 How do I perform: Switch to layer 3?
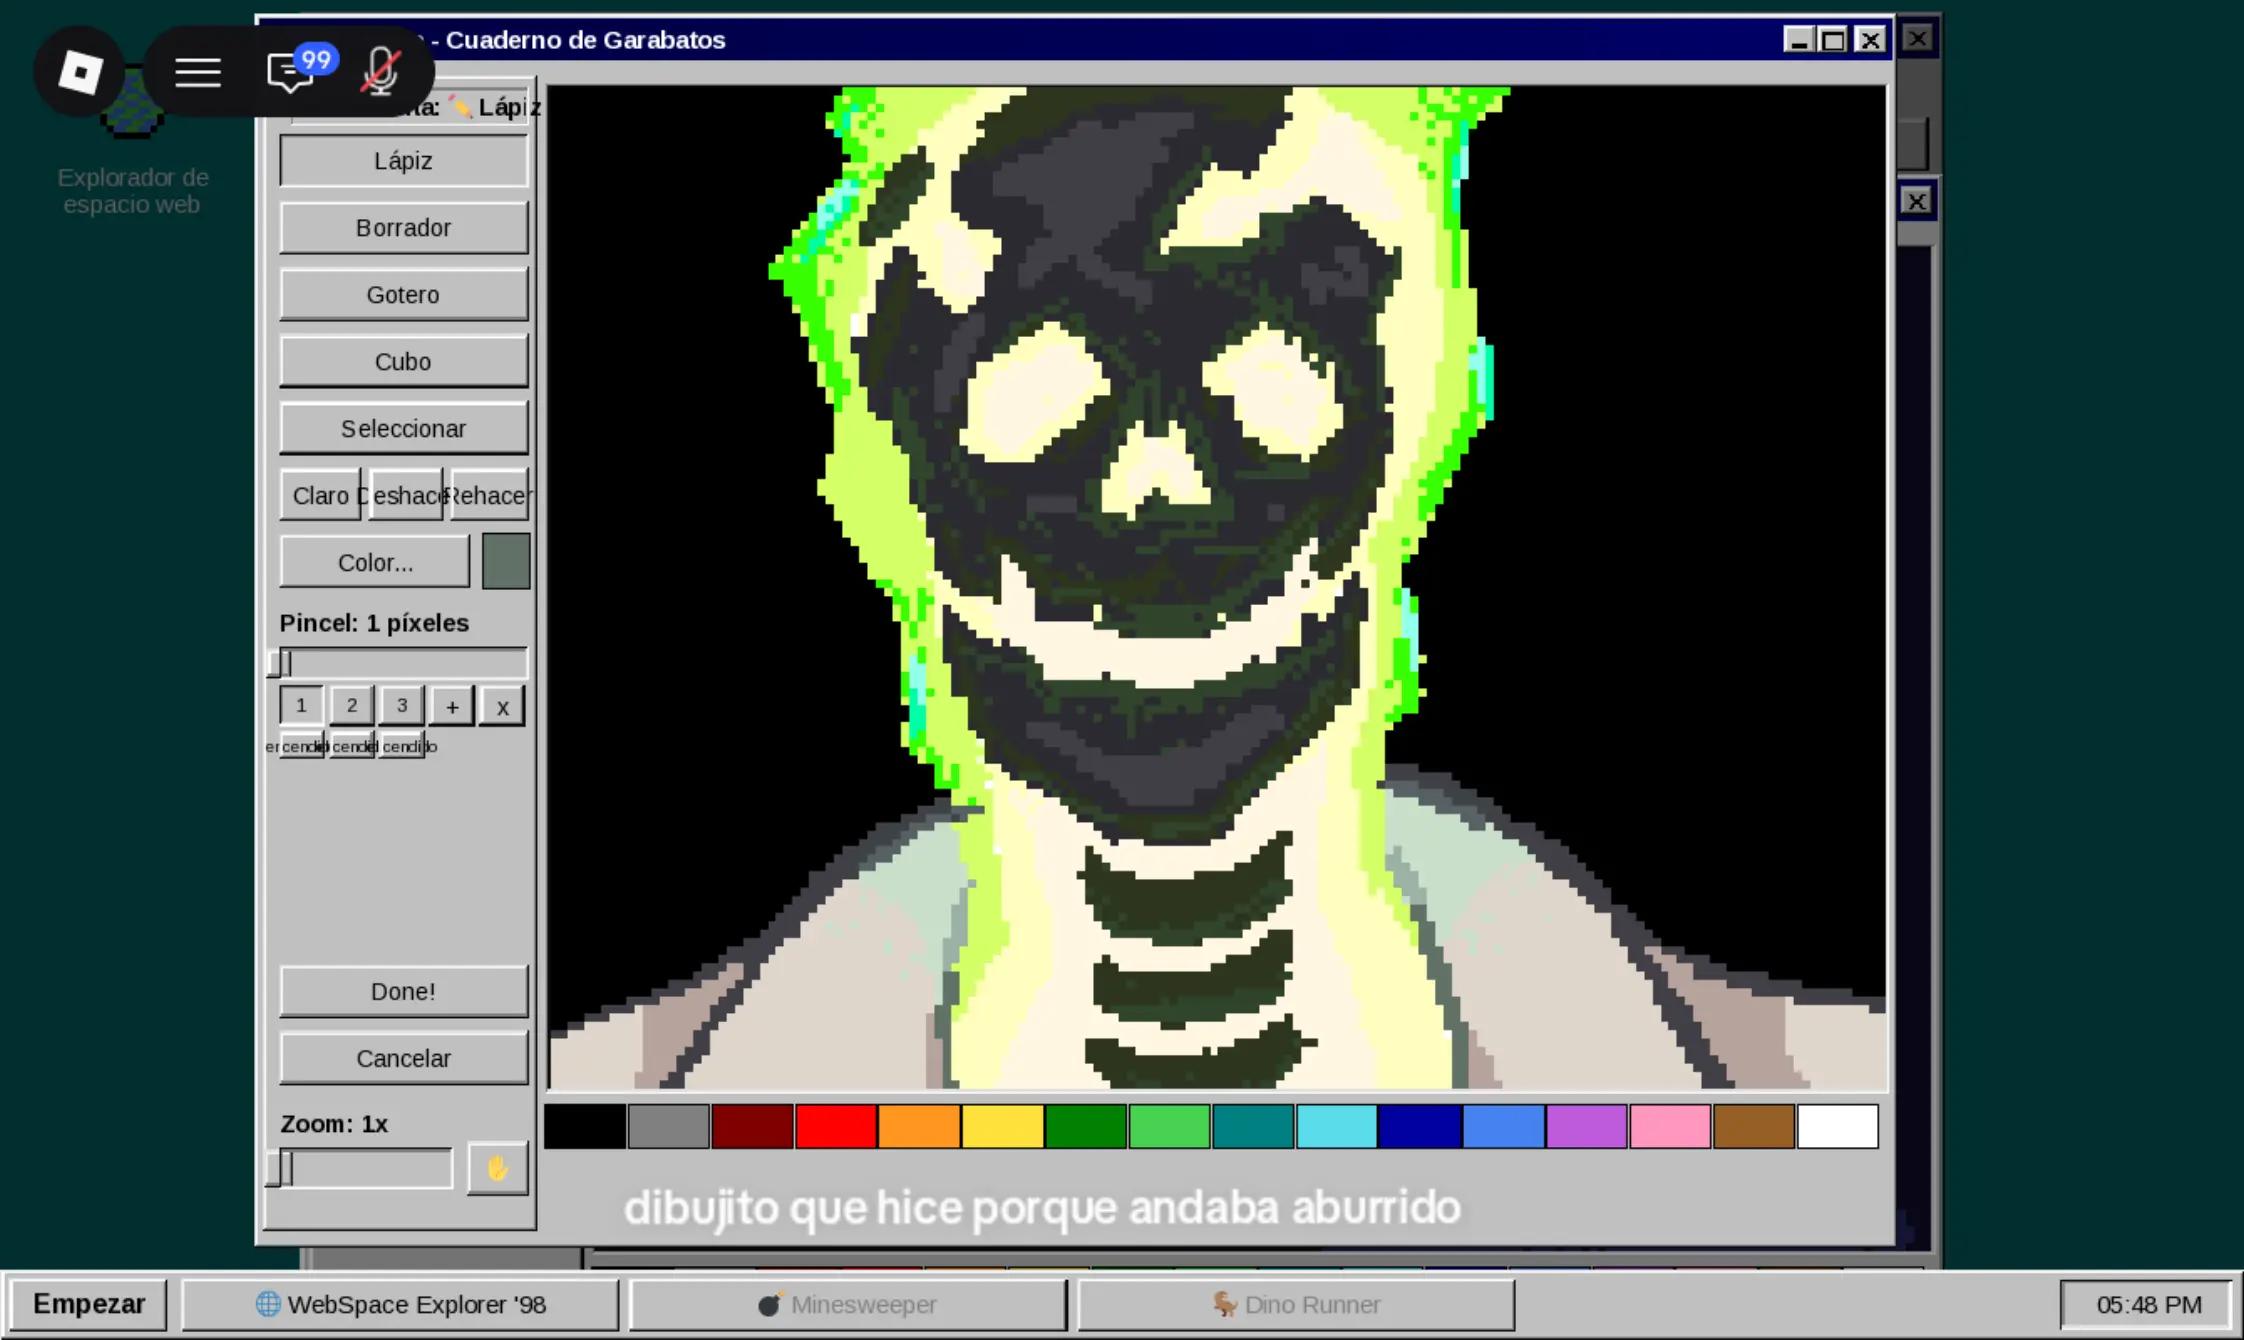[401, 706]
